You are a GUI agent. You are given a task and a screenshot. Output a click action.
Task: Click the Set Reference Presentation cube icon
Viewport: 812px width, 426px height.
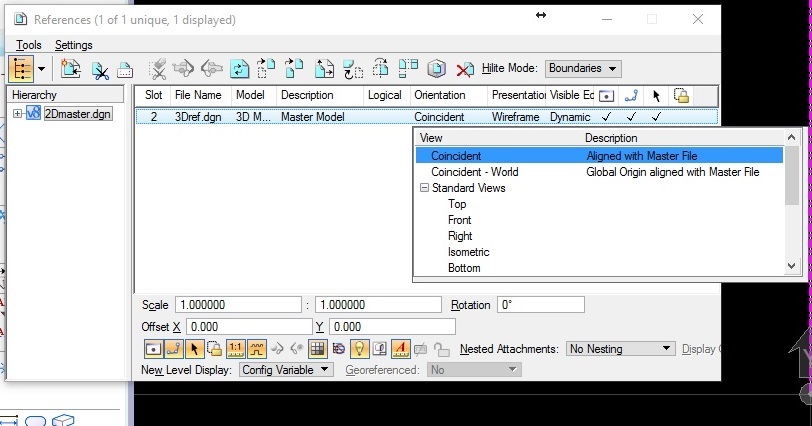[x=437, y=69]
